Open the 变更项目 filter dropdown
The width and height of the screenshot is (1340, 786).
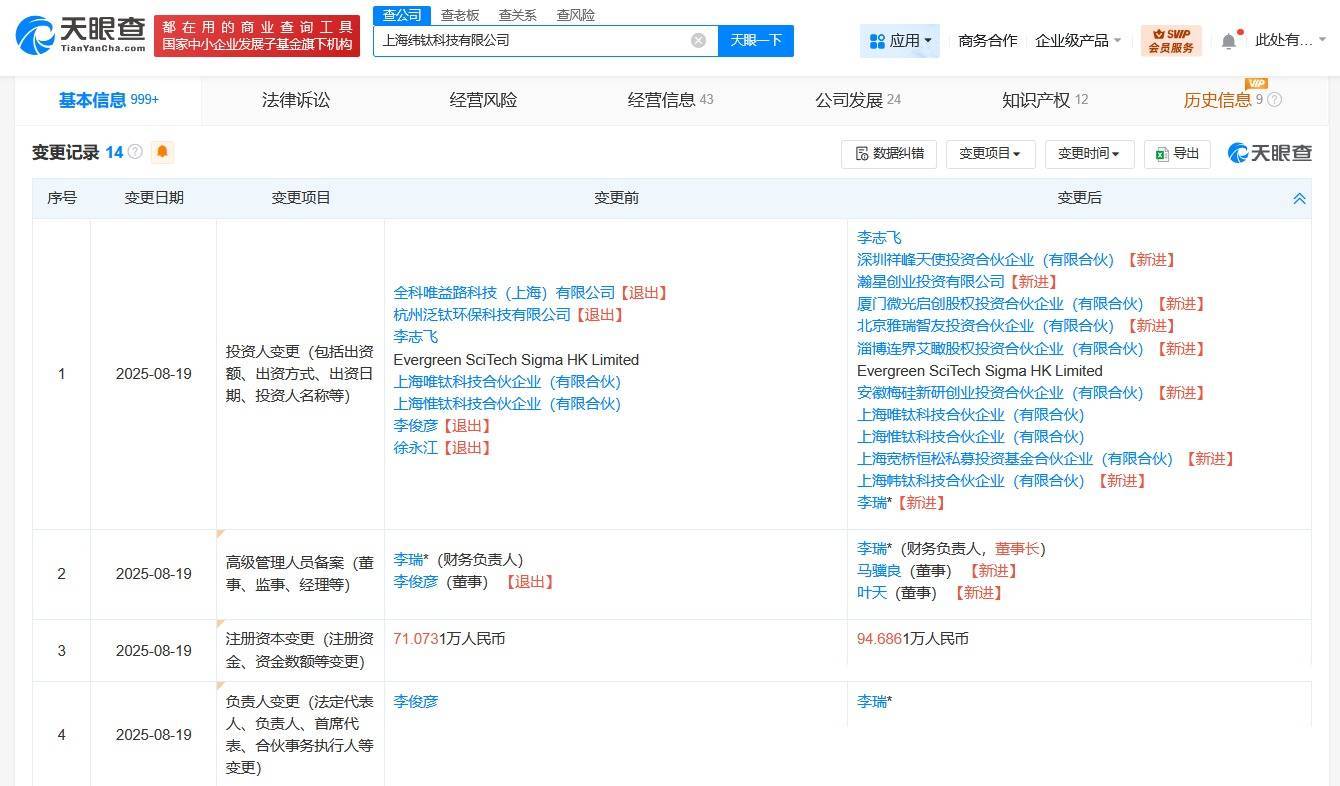coord(990,153)
